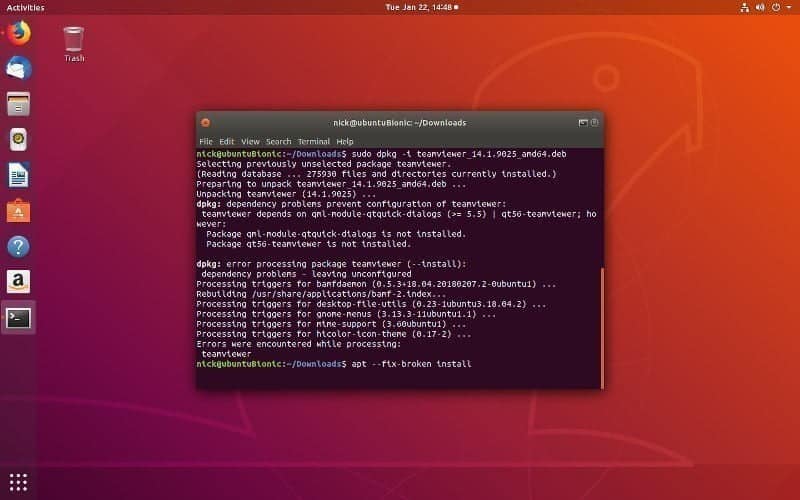Click 'Errors were encountered while processing' line
Screen dimensions: 800x500
298,344
